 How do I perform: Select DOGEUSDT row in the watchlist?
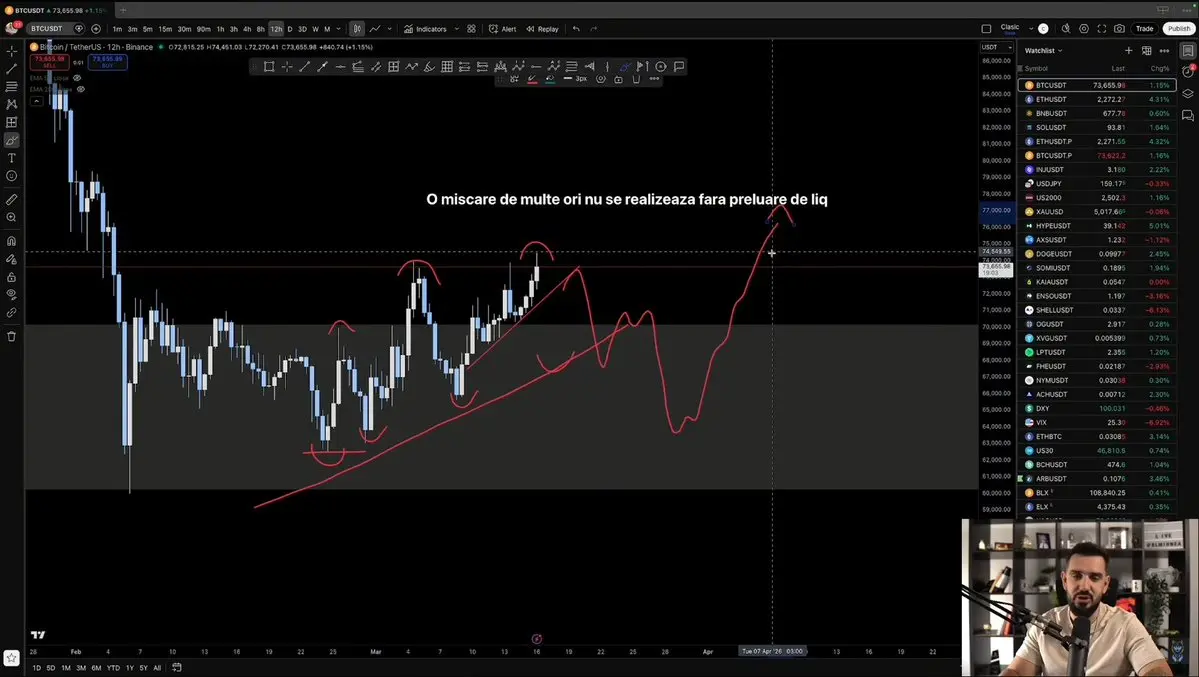tap(1097, 254)
